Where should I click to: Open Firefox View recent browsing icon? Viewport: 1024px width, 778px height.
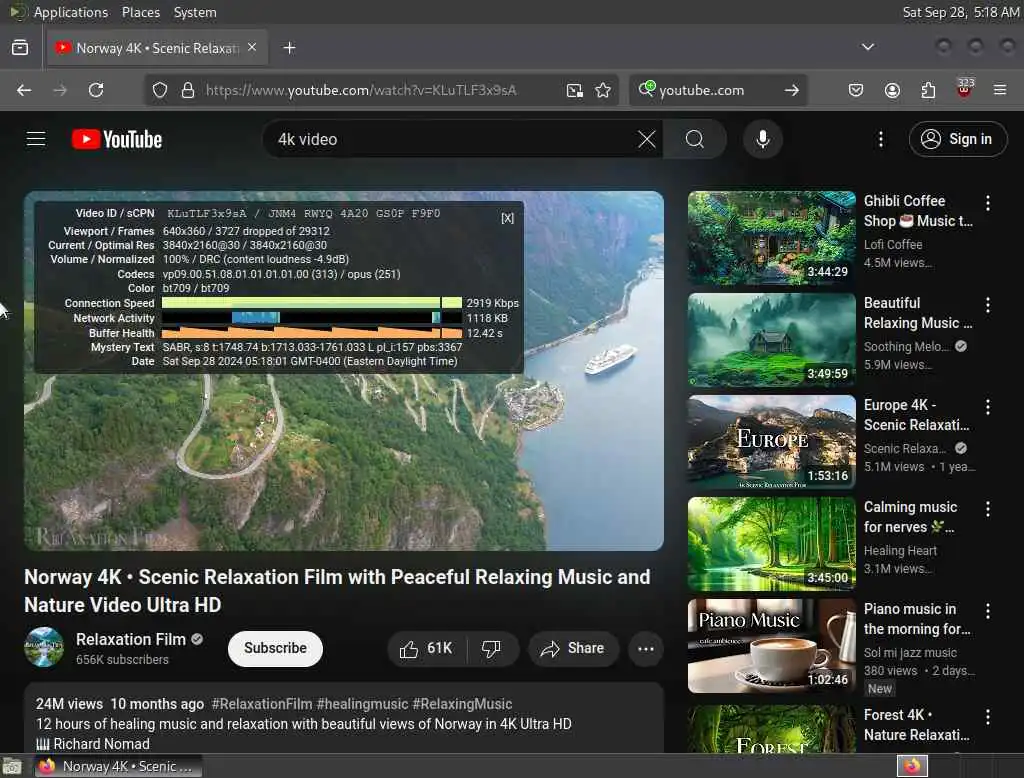20,48
